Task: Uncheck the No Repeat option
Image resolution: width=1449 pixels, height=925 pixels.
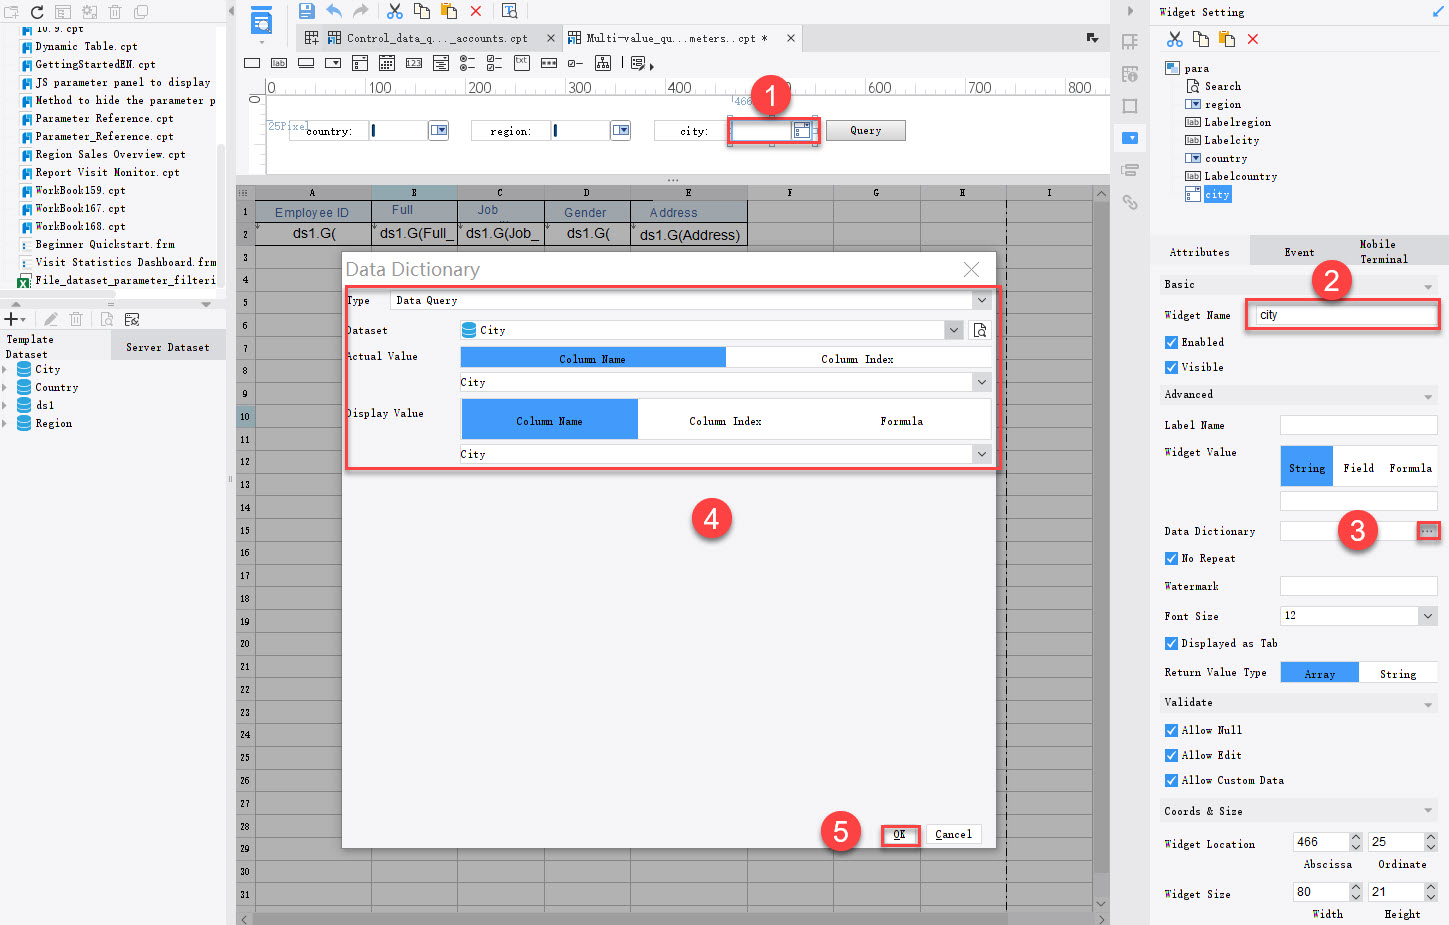Action: pyautogui.click(x=1171, y=558)
